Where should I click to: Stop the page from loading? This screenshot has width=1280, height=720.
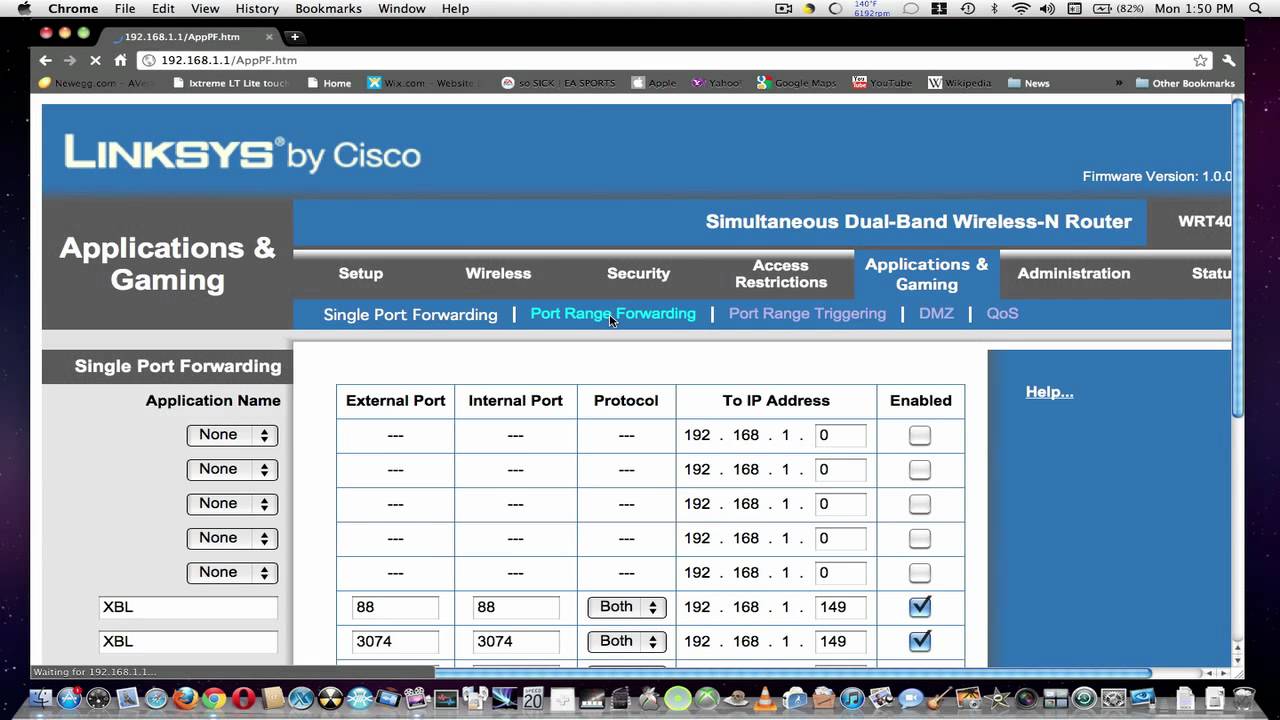(x=96, y=60)
